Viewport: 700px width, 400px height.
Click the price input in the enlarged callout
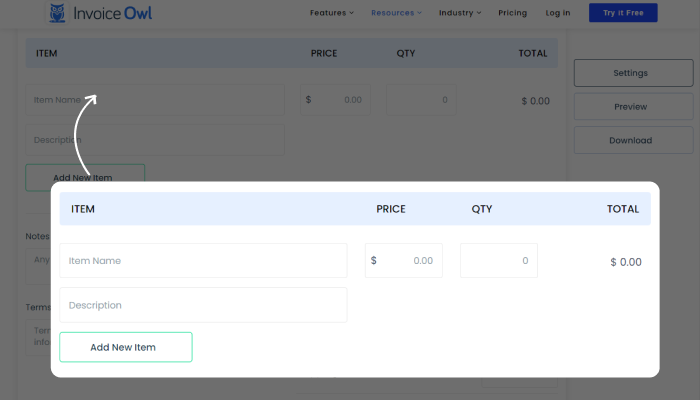click(x=404, y=261)
